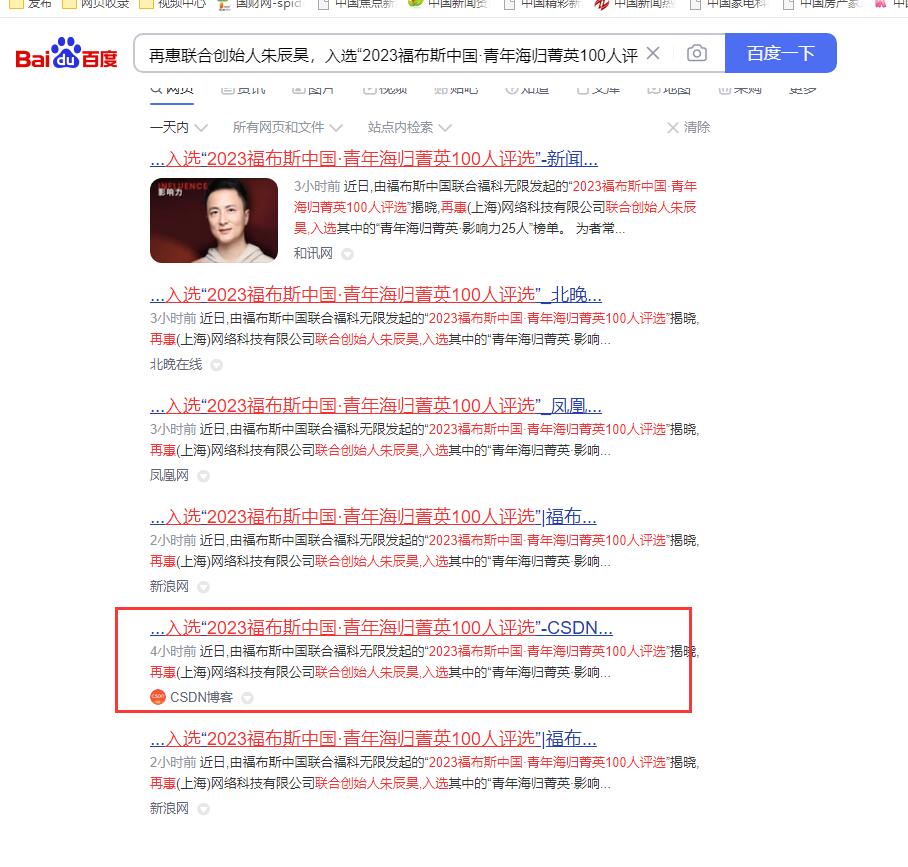
Task: Open the 和讯网 result thumbnail image
Action: [214, 221]
